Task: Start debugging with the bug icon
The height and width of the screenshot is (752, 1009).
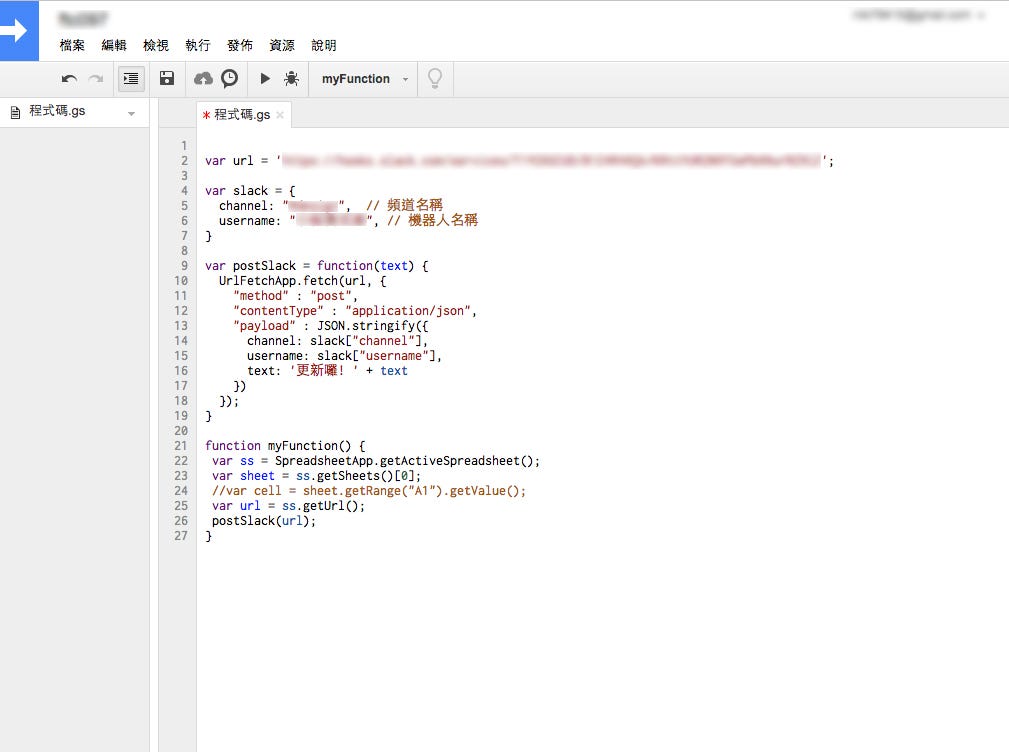Action: coord(291,78)
